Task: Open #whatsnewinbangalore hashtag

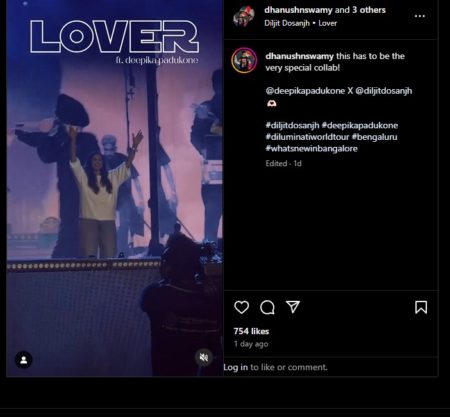Action: 312,148
